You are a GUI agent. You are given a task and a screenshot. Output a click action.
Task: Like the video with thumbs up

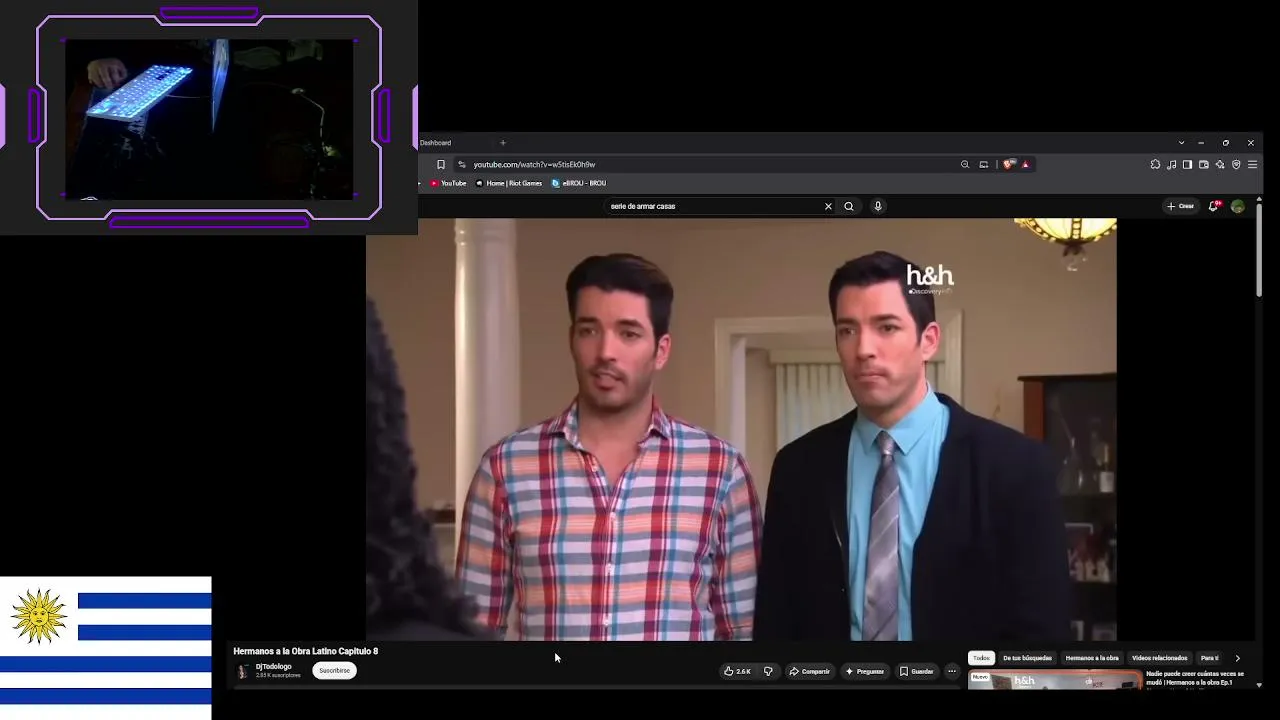tap(737, 671)
